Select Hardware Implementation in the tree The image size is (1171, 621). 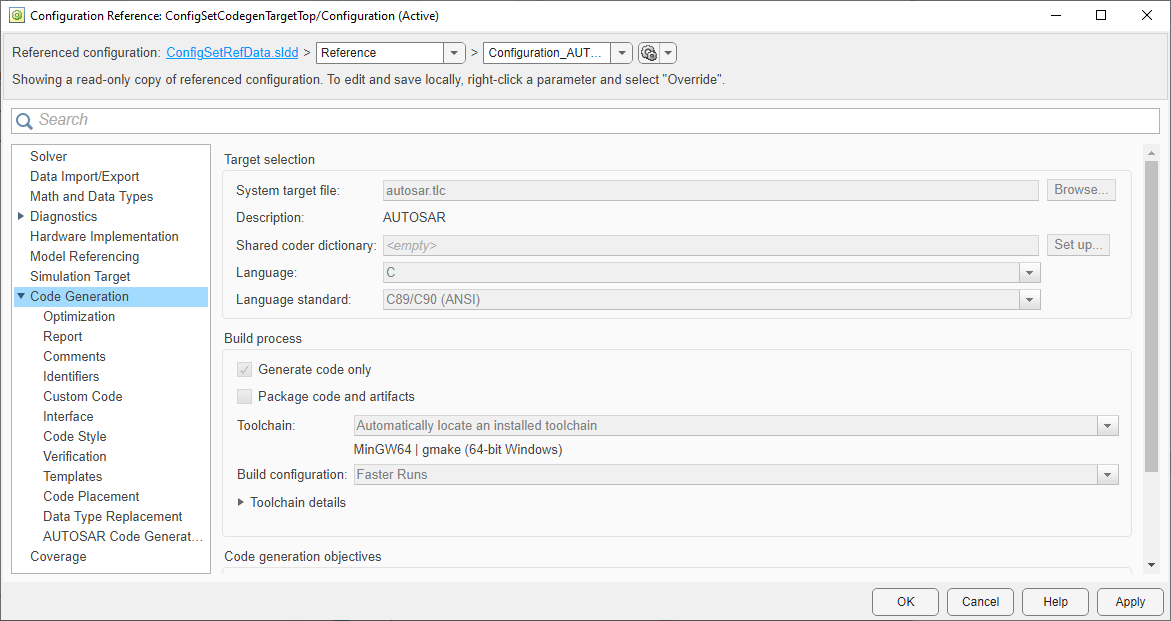pos(104,236)
